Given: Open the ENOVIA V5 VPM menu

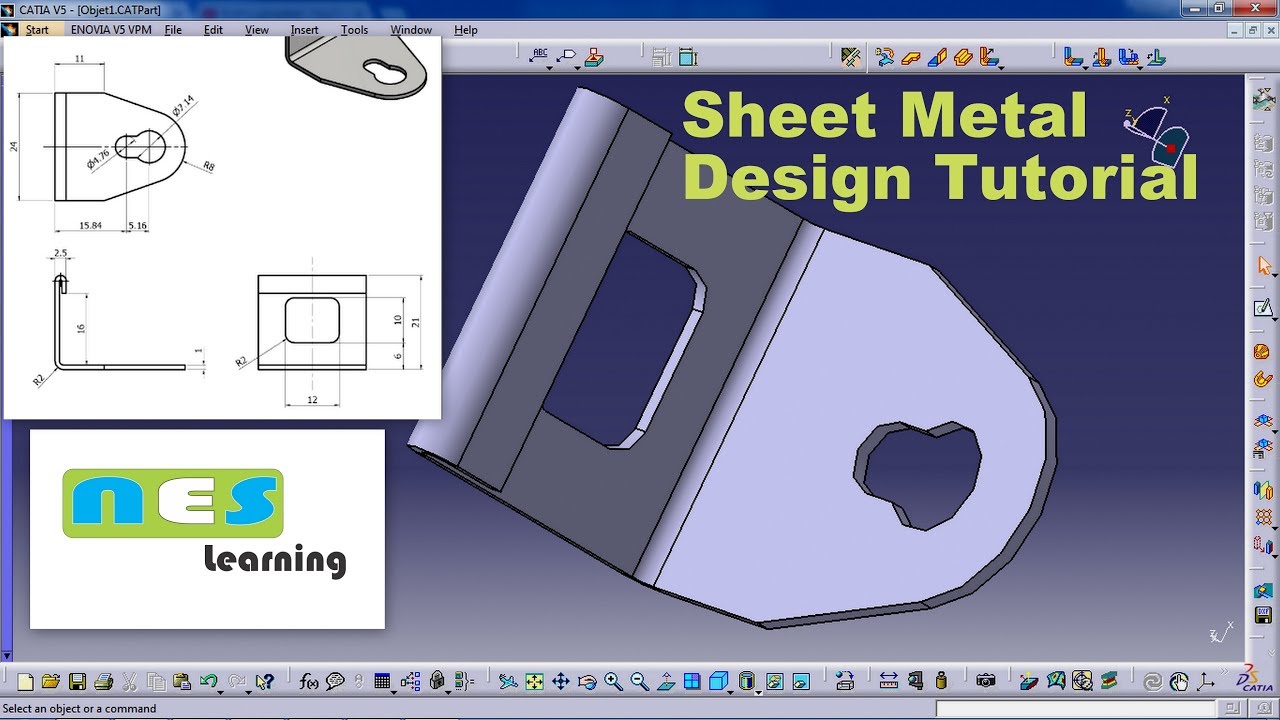Looking at the screenshot, I should [111, 30].
